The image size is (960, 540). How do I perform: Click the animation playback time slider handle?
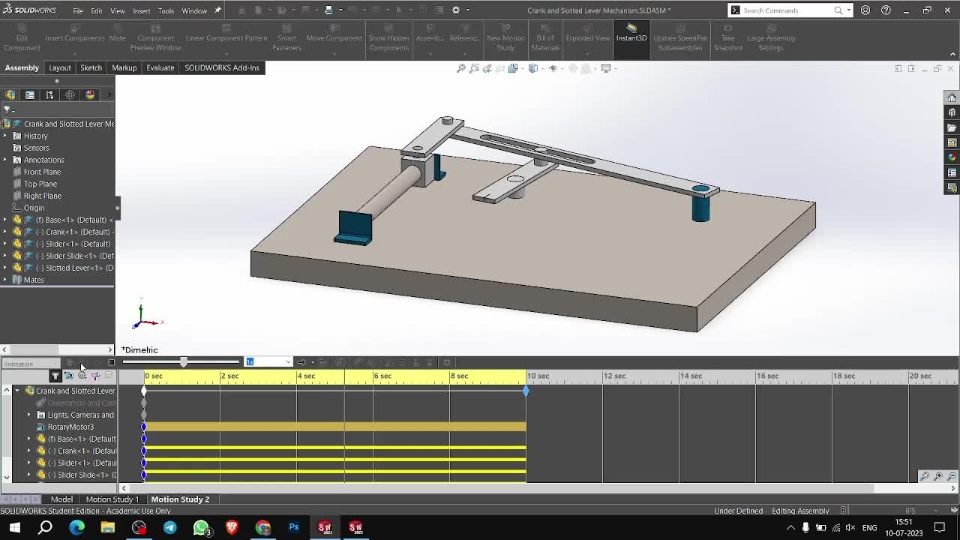[x=183, y=362]
